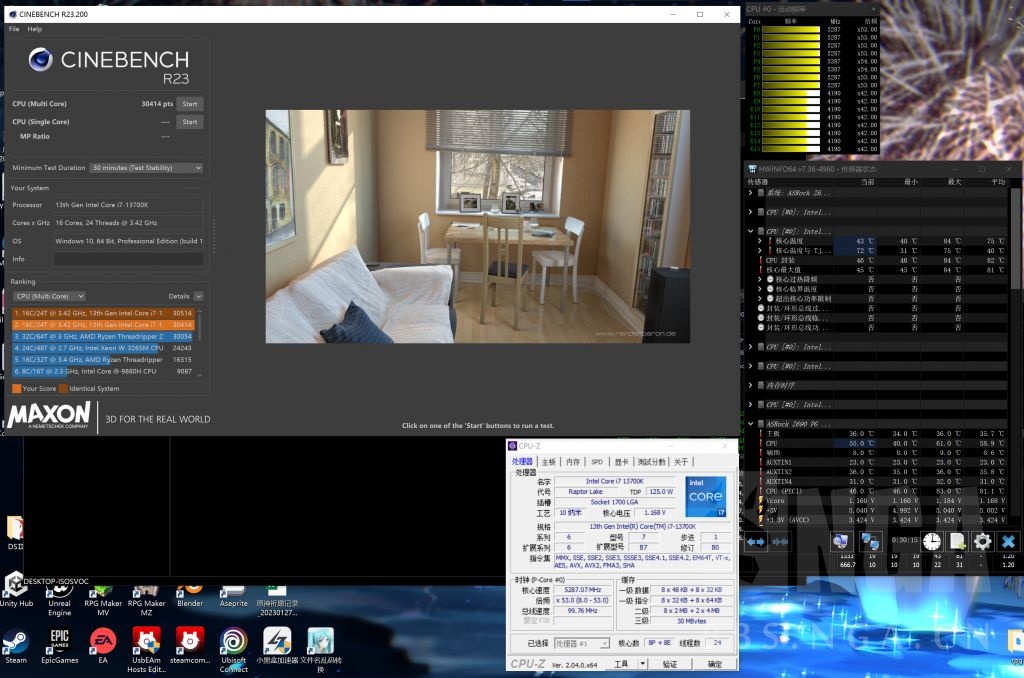Viewport: 1024px width, 678px height.
Task: Open Minimum Test Duration dropdown
Action: (146, 168)
